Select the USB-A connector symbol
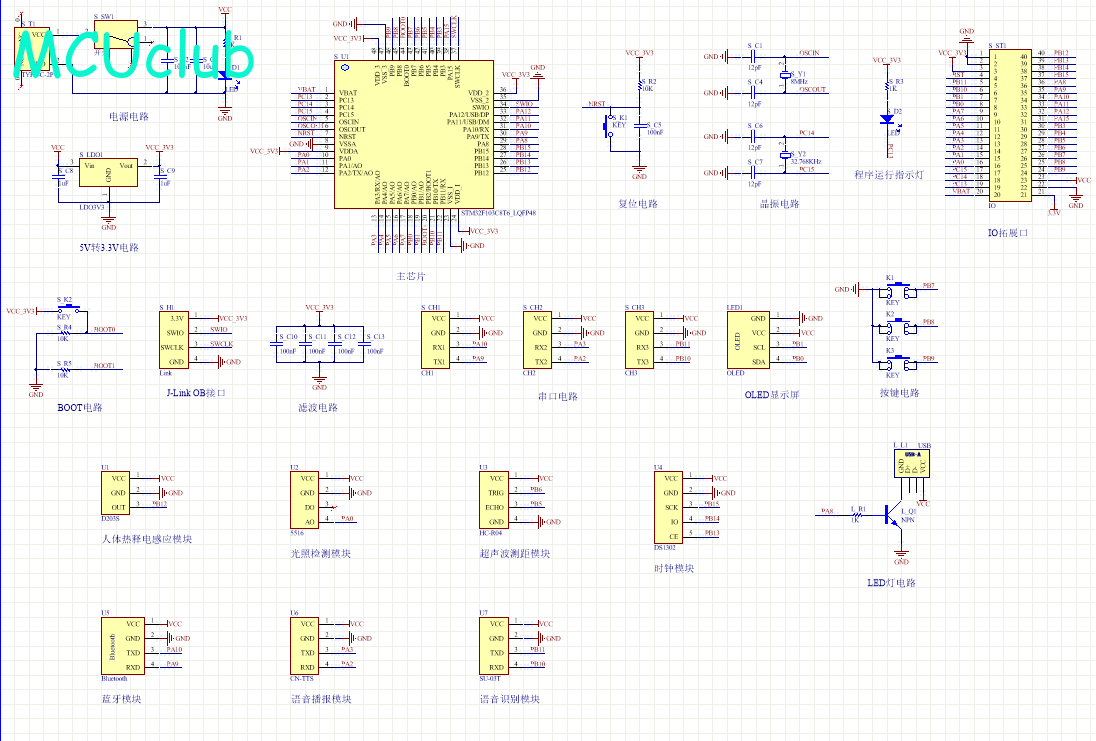This screenshot has height=741, width=1096. [x=913, y=463]
